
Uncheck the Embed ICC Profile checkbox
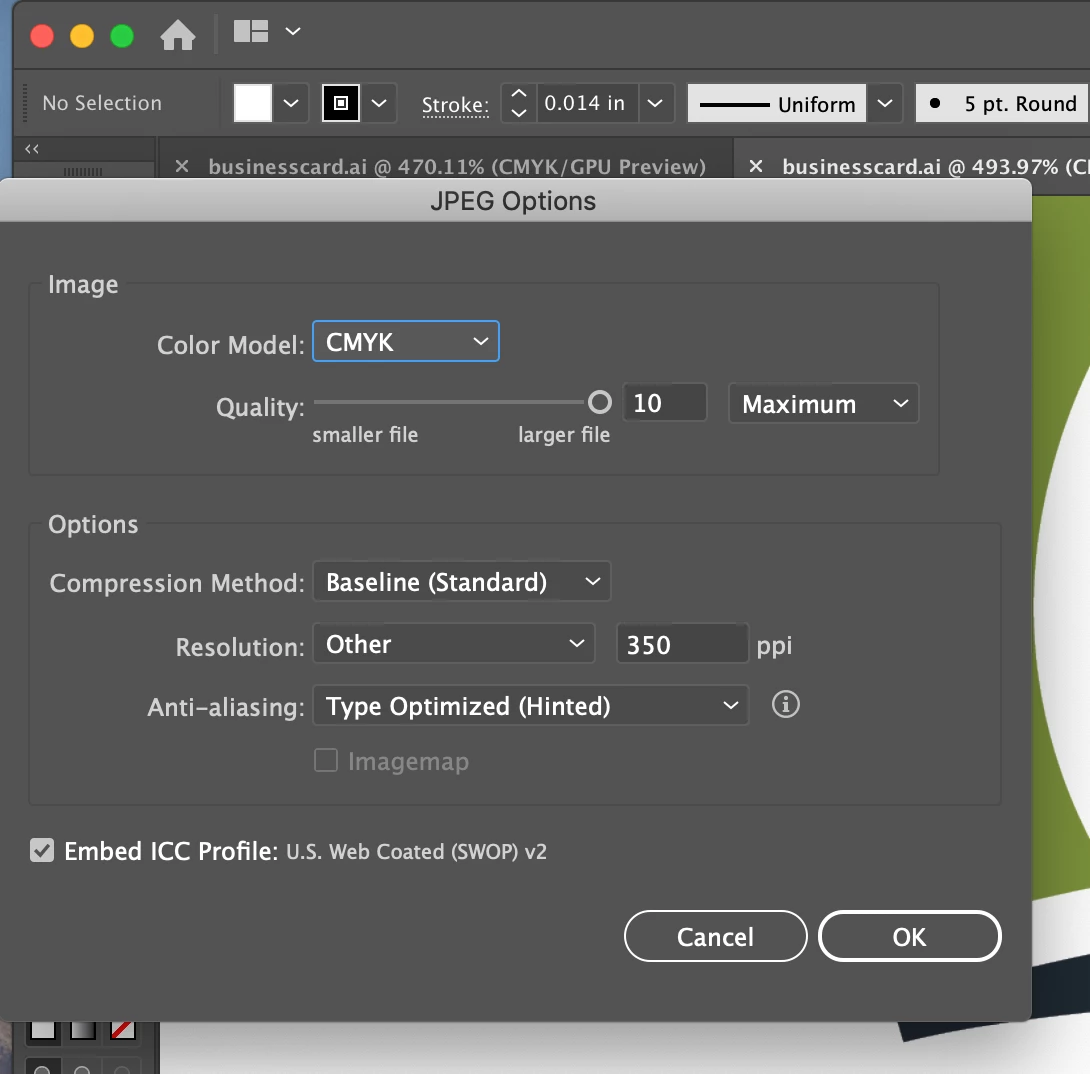coord(42,850)
